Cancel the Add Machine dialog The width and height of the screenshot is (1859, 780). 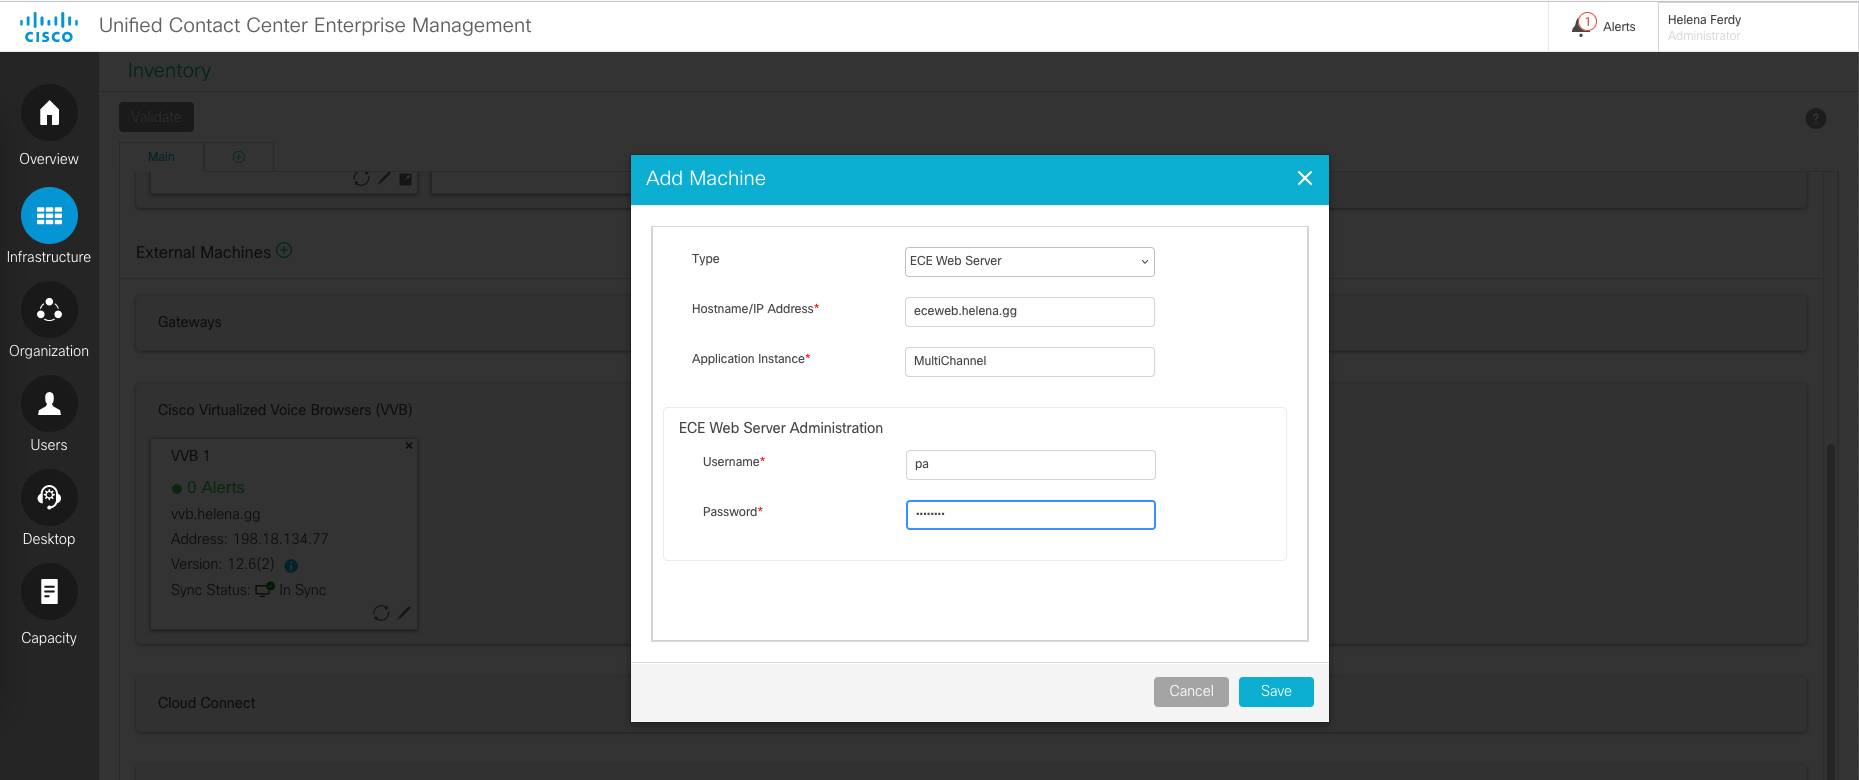pyautogui.click(x=1190, y=692)
